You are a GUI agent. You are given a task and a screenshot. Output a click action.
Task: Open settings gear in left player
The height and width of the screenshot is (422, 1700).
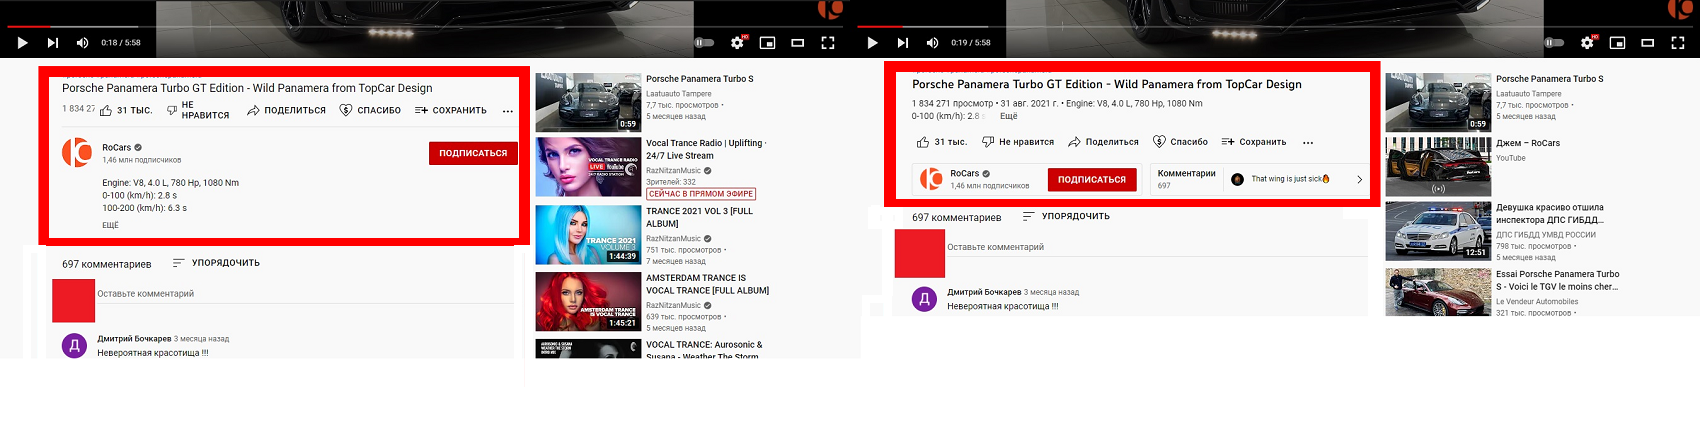point(737,43)
